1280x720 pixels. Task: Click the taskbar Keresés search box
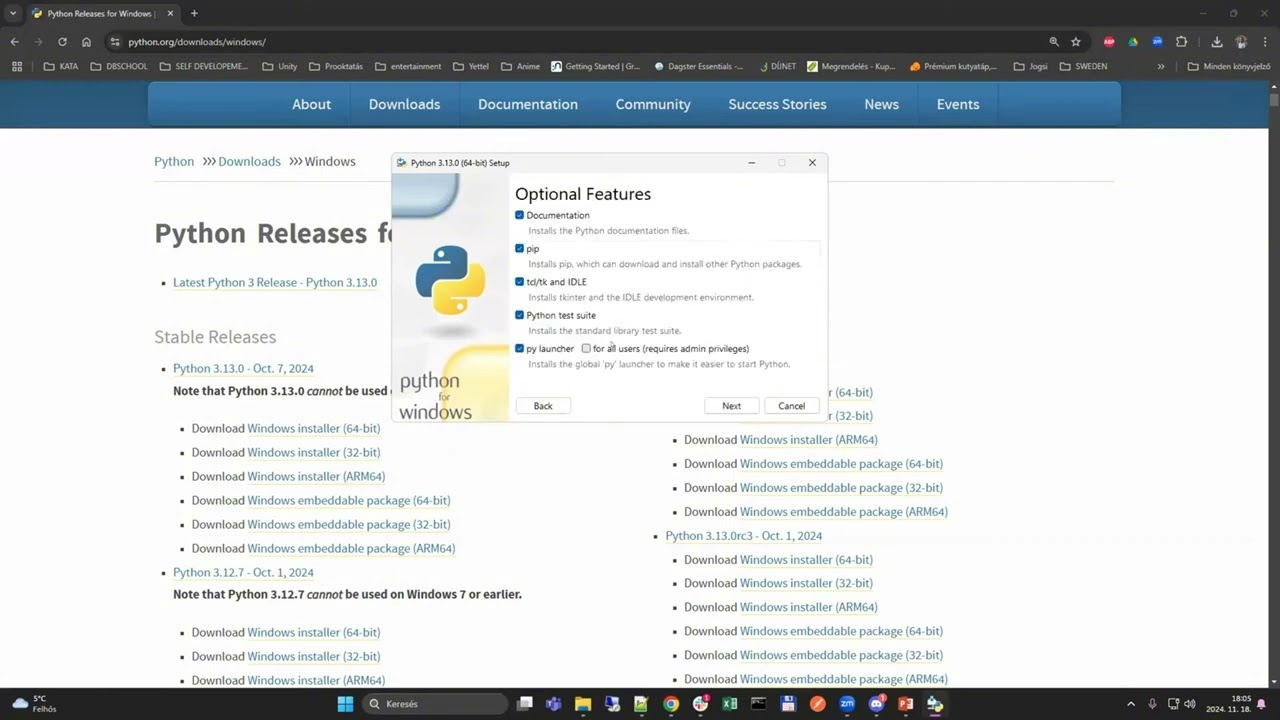[434, 704]
